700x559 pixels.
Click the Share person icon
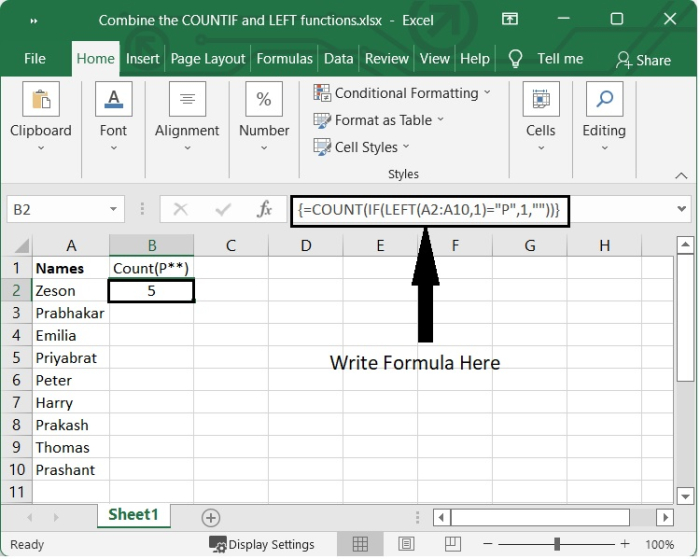pyautogui.click(x=623, y=60)
